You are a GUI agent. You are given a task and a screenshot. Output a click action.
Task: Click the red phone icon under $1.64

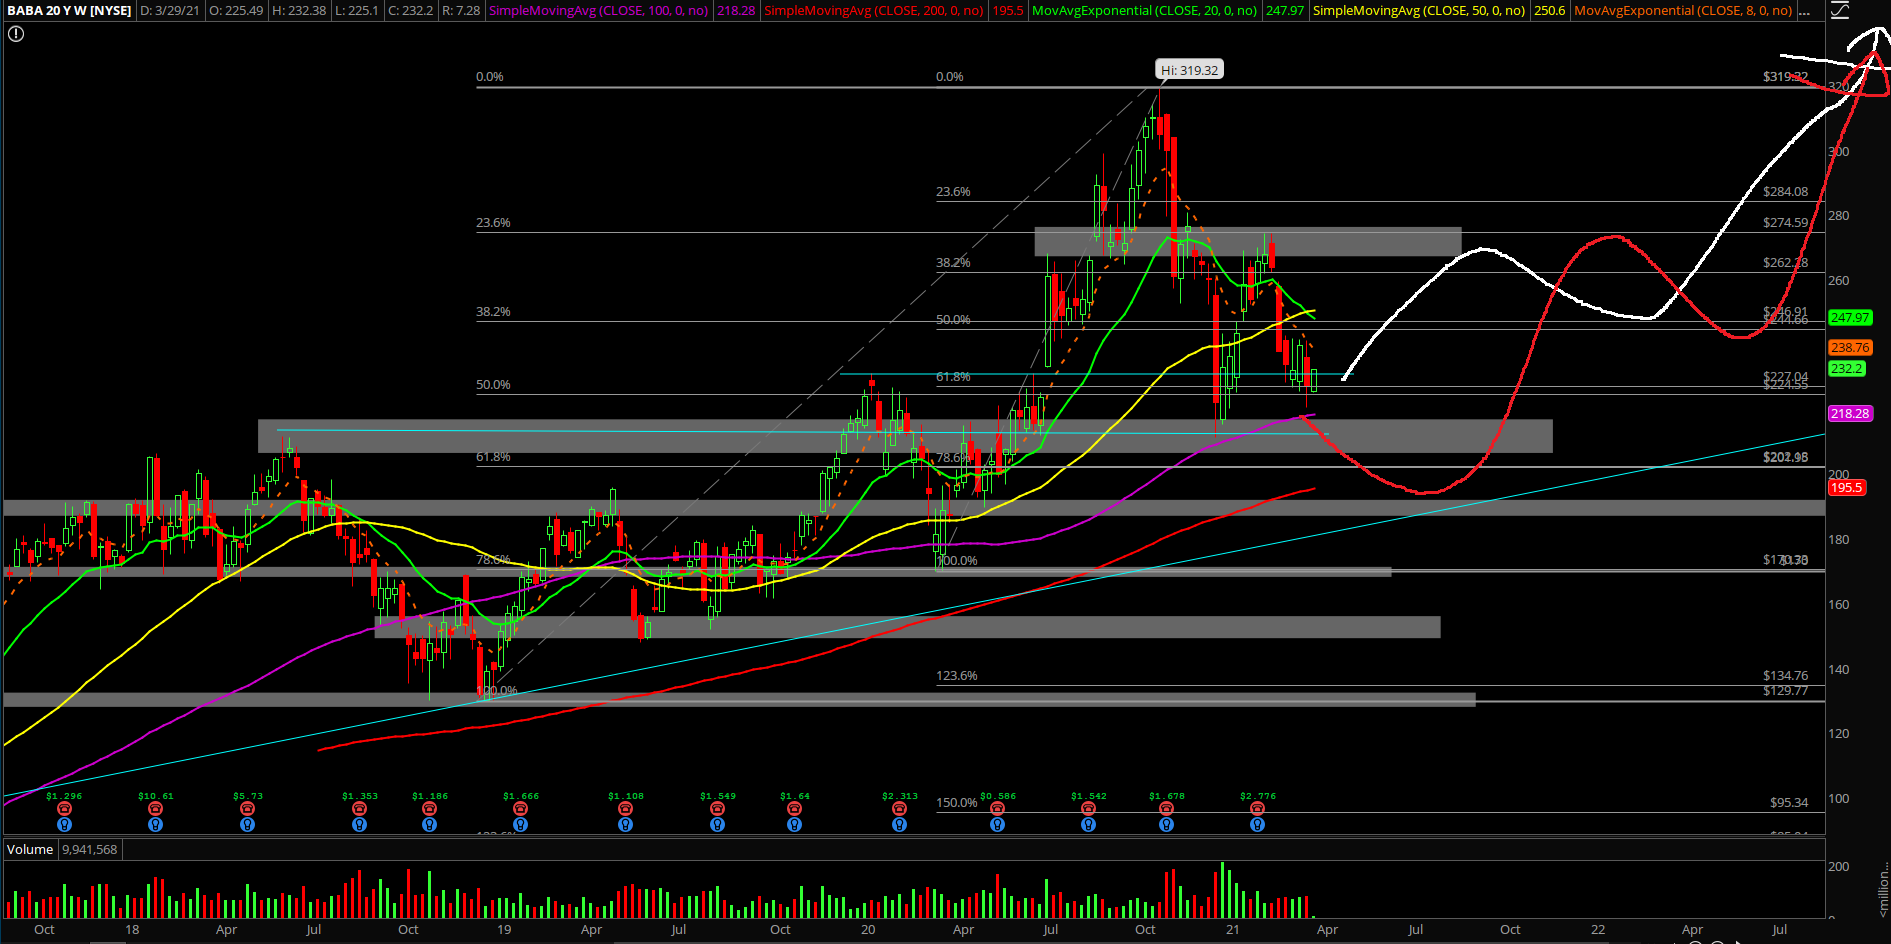pos(794,809)
